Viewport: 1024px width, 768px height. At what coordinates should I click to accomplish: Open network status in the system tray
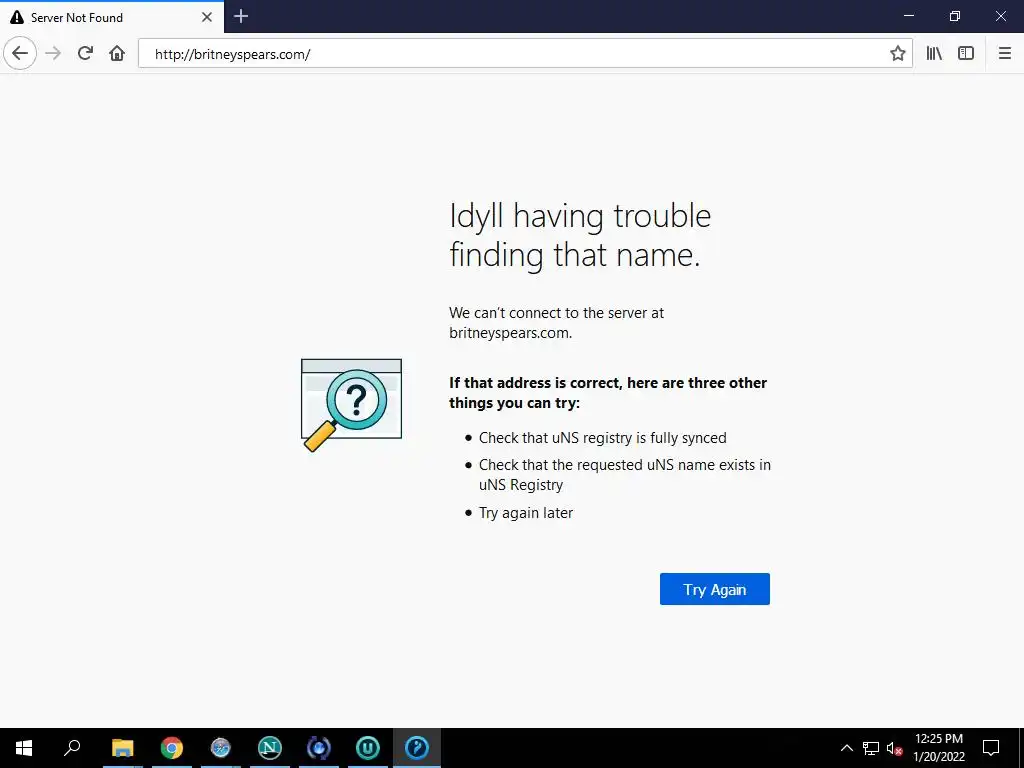coord(871,748)
